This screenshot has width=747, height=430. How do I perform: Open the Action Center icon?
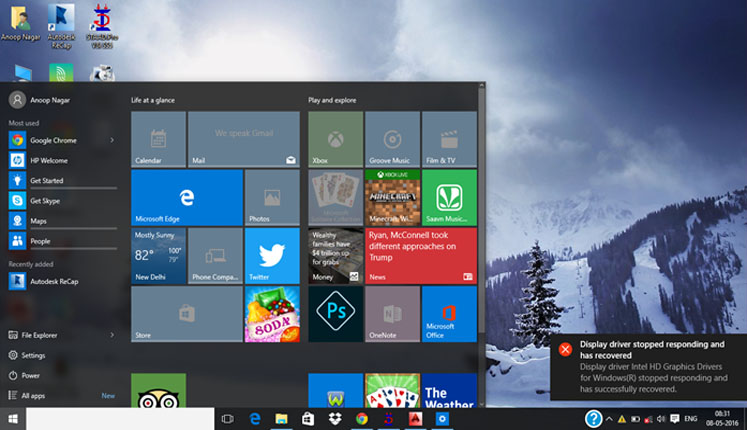pyautogui.click(x=675, y=419)
